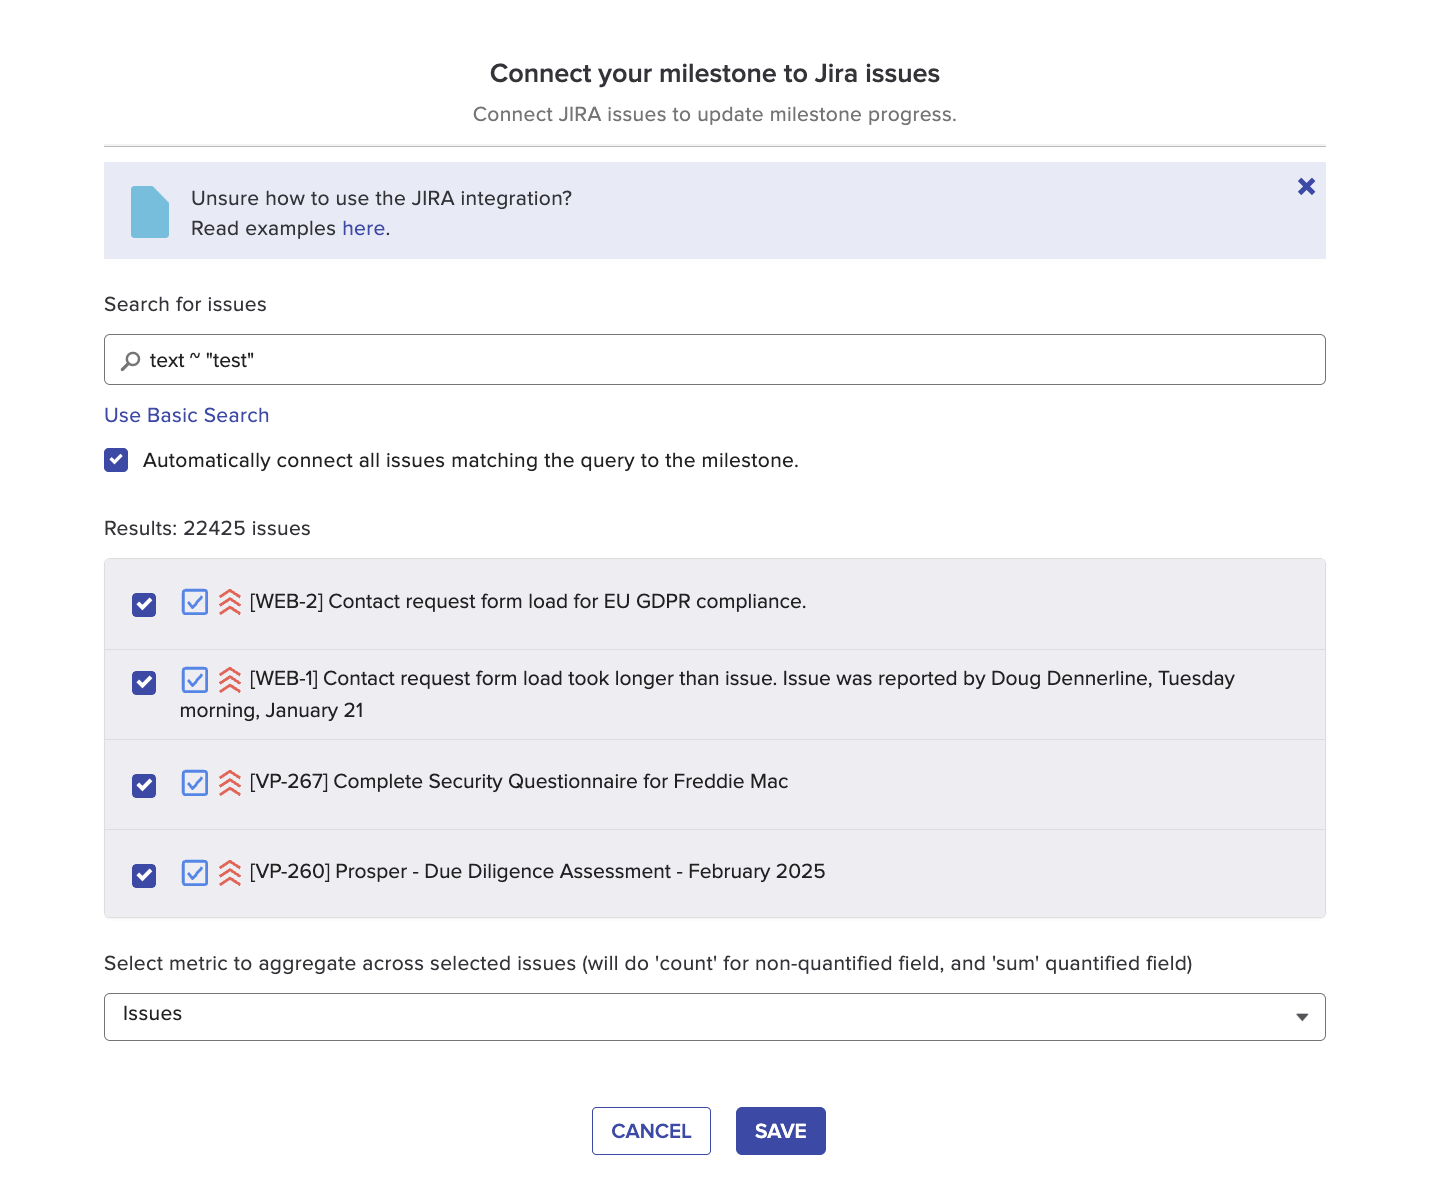
Task: Deselect the WEB-2 issue checkbox
Action: (x=144, y=605)
